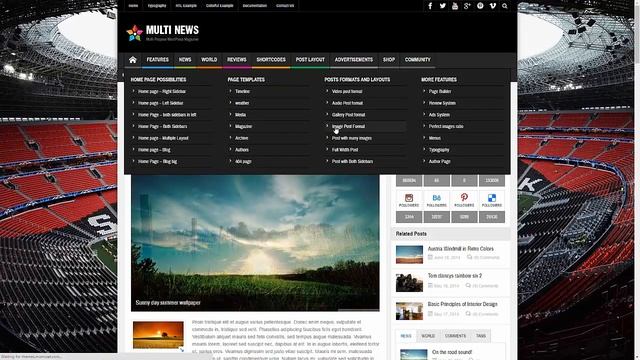This screenshot has width=640, height=360.
Task: Open the Google Plus social icon
Action: [x=467, y=6]
